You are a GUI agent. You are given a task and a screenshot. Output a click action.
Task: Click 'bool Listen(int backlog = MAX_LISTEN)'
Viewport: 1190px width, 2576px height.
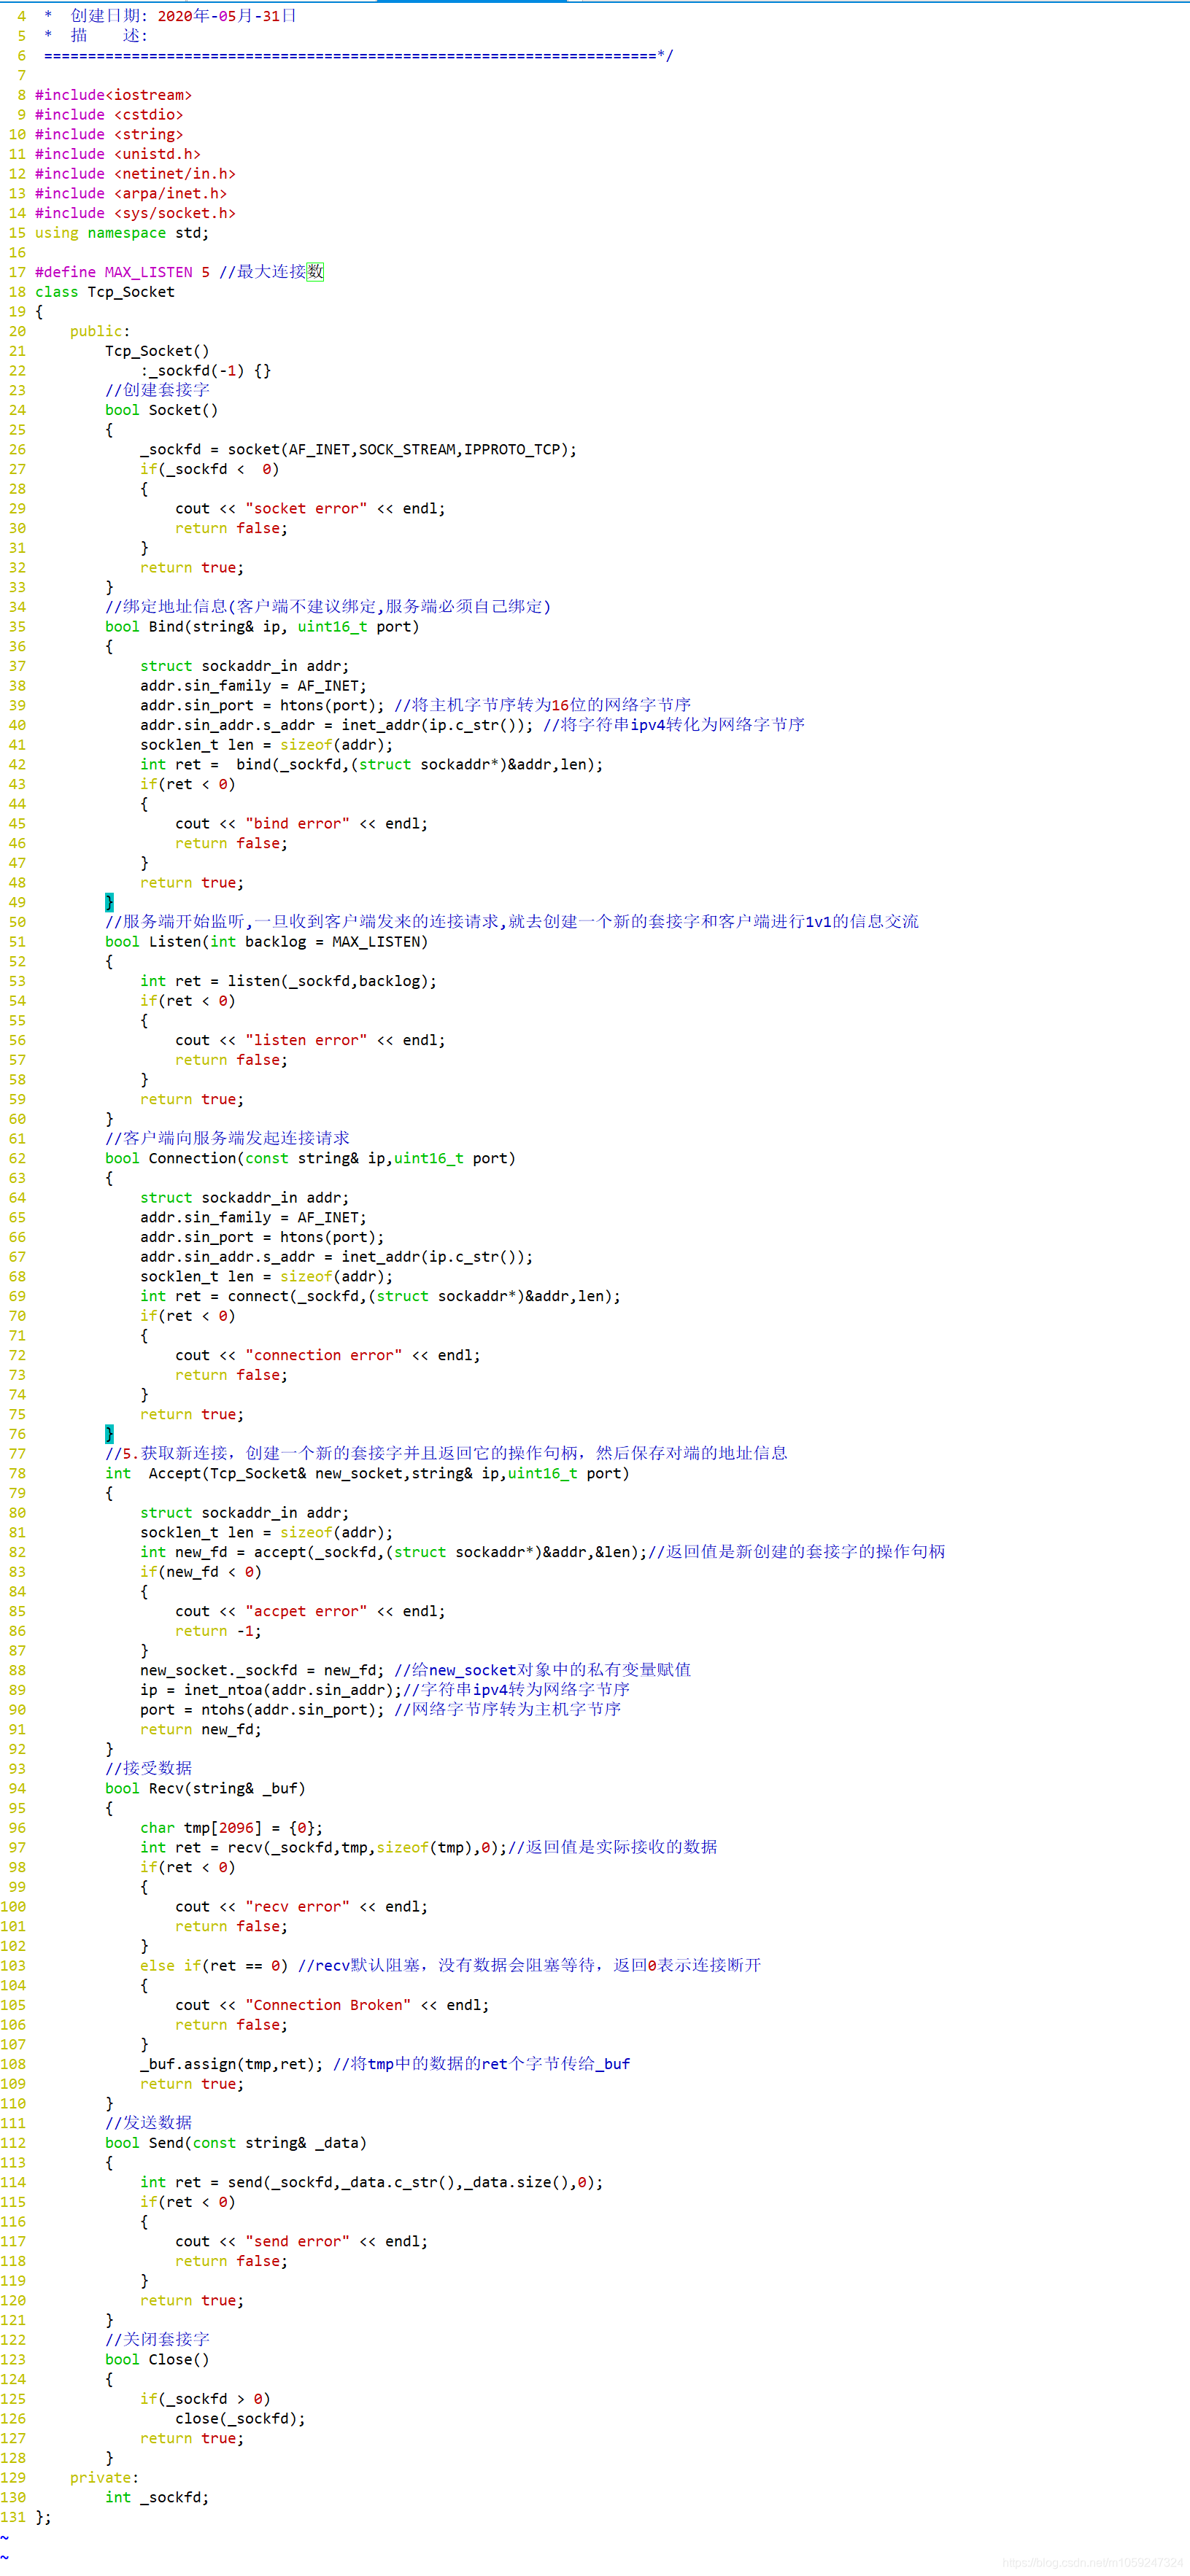(266, 942)
